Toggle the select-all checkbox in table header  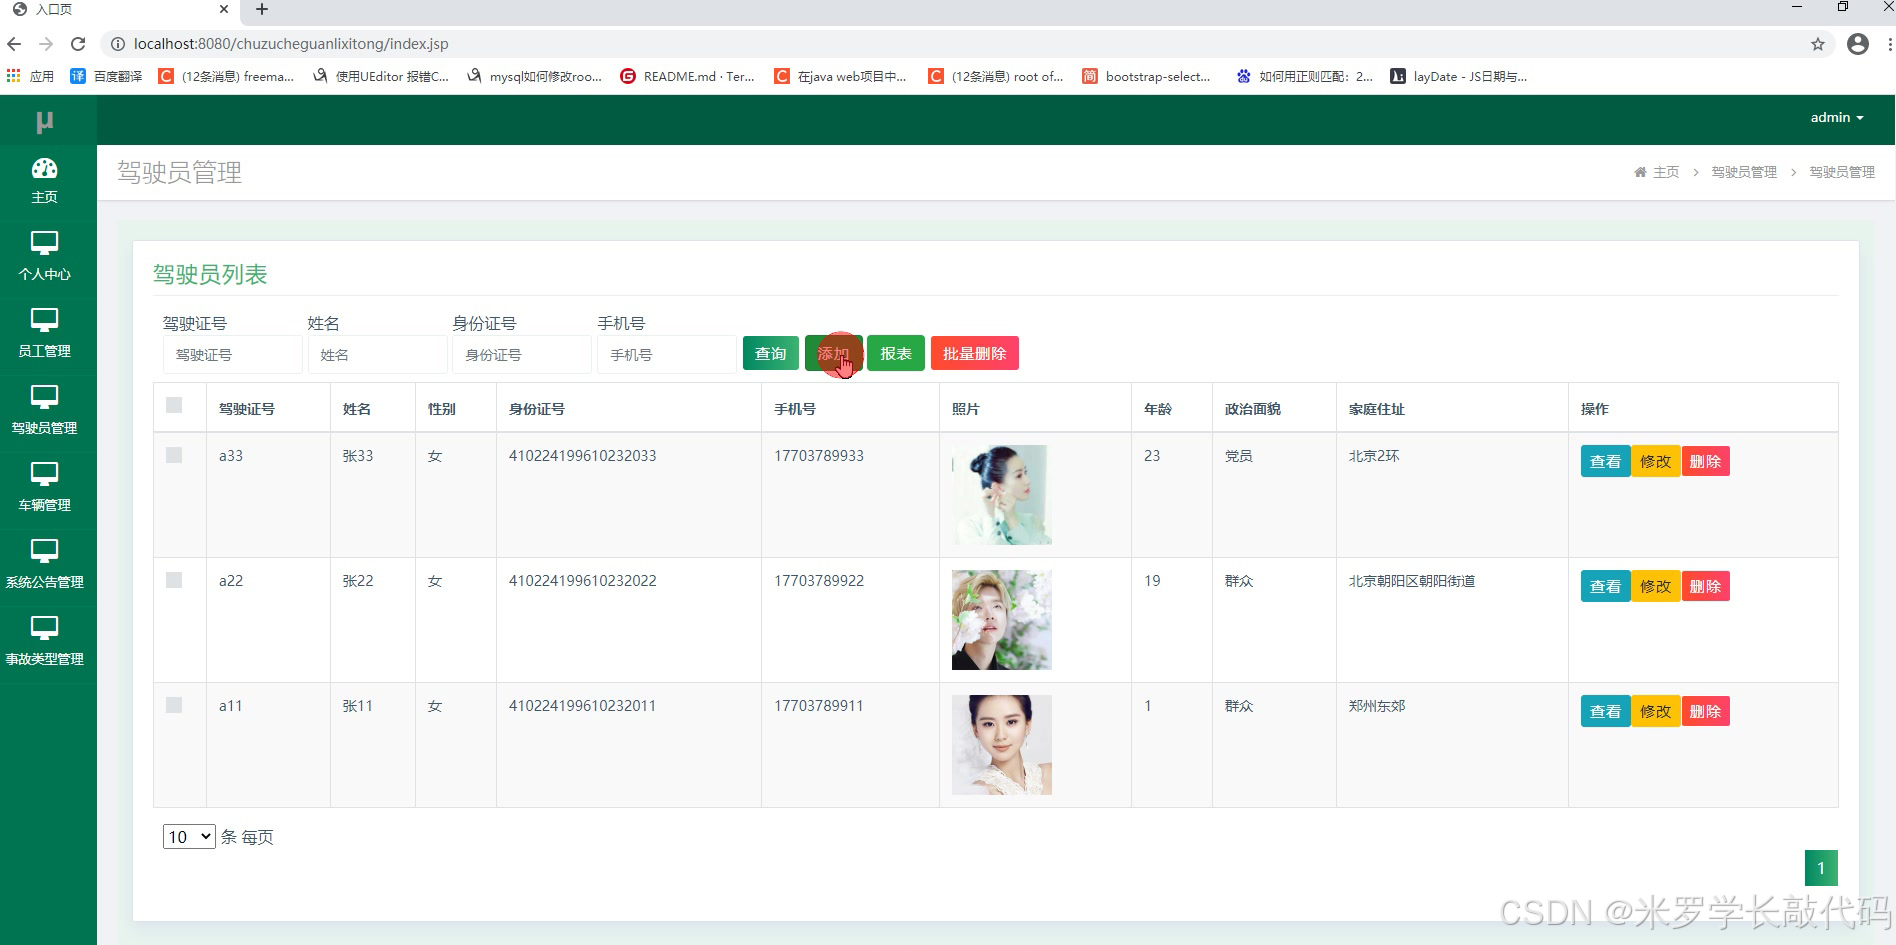(x=176, y=406)
